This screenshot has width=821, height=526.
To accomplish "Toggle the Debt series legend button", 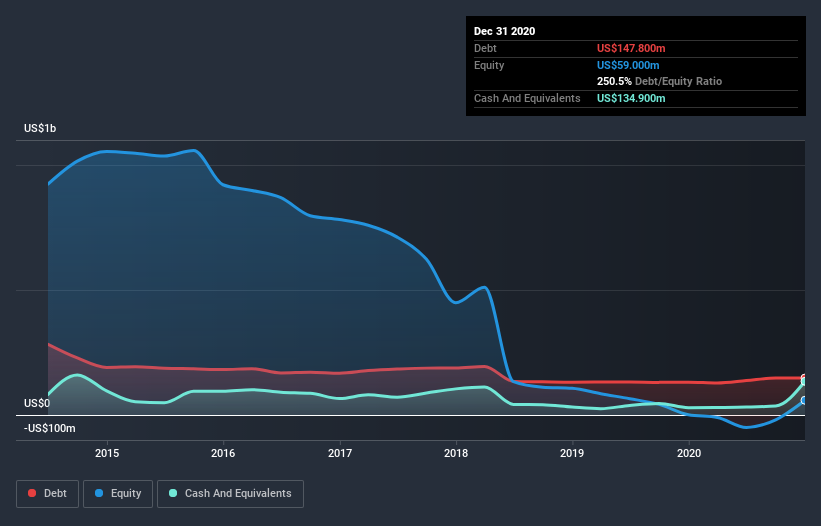I will 47,494.
